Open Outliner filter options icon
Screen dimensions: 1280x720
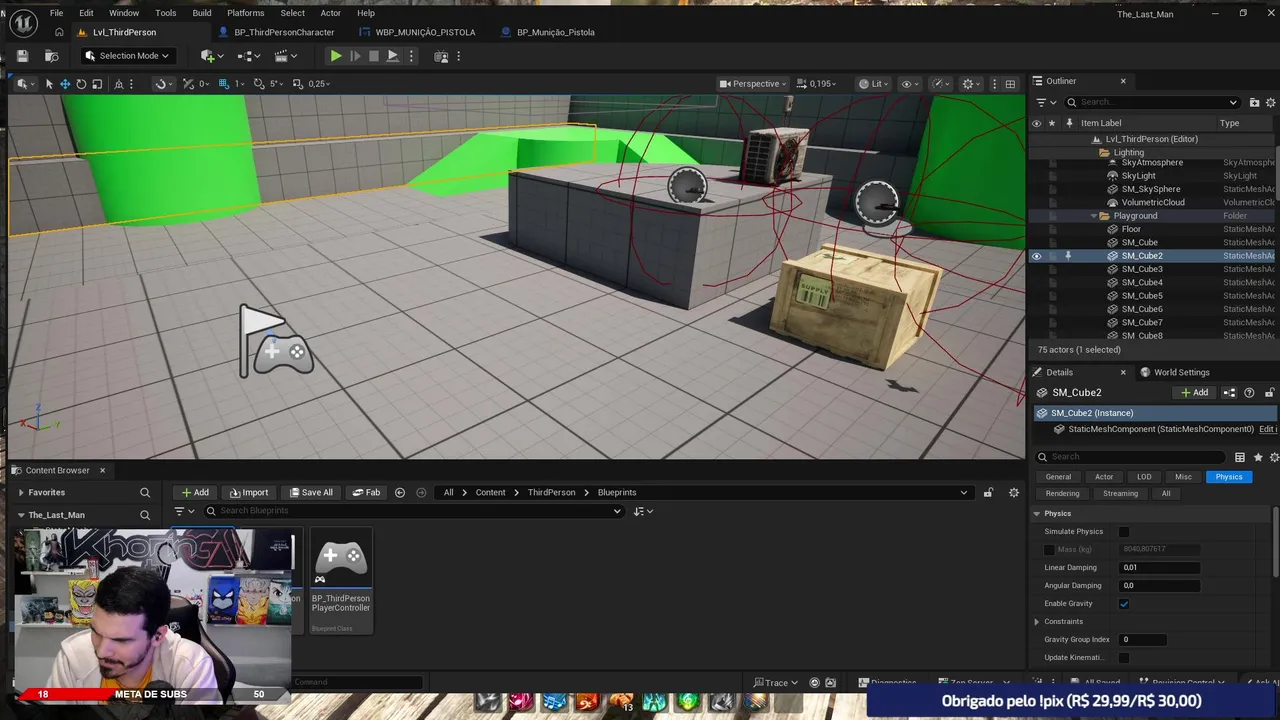tap(1044, 102)
